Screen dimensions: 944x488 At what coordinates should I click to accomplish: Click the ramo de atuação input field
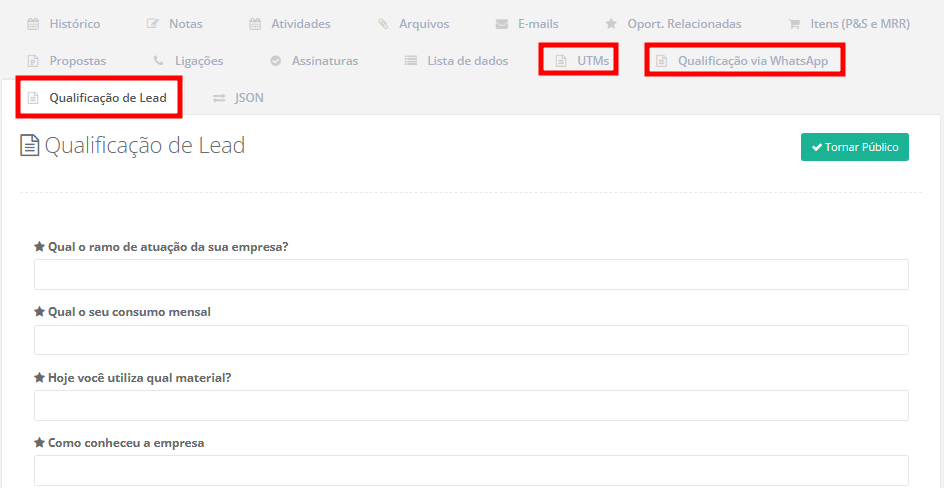coord(471,275)
